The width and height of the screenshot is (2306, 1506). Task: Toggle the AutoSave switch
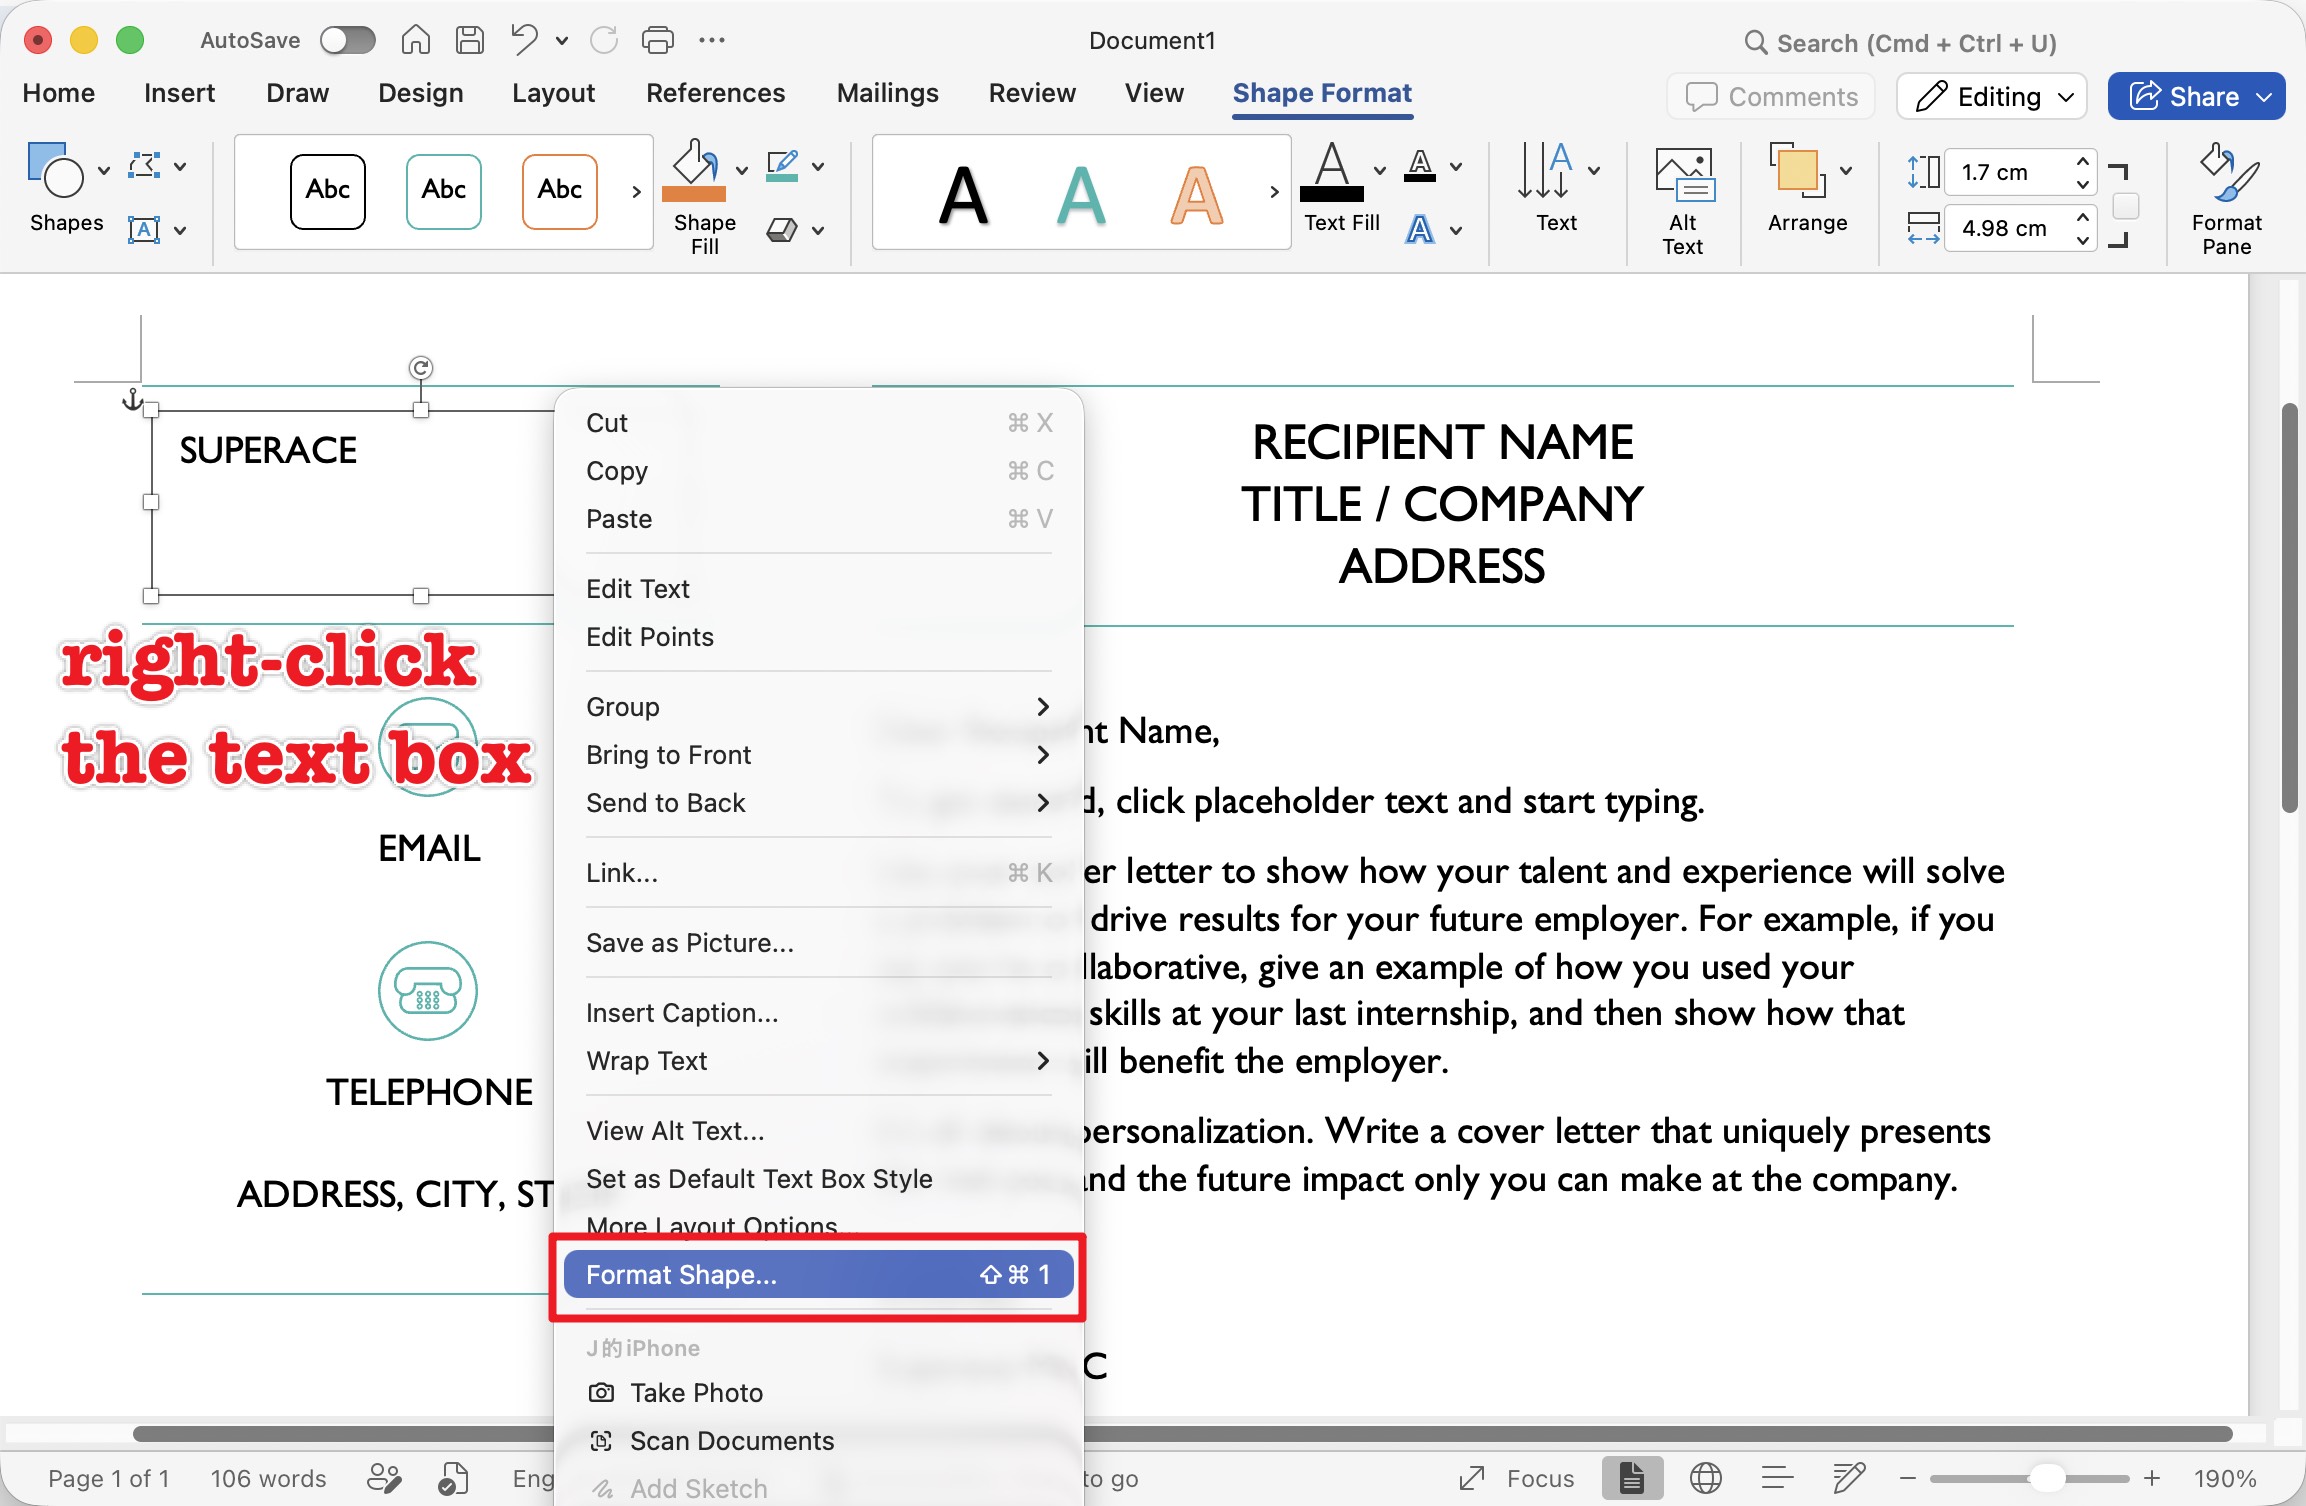(x=347, y=40)
